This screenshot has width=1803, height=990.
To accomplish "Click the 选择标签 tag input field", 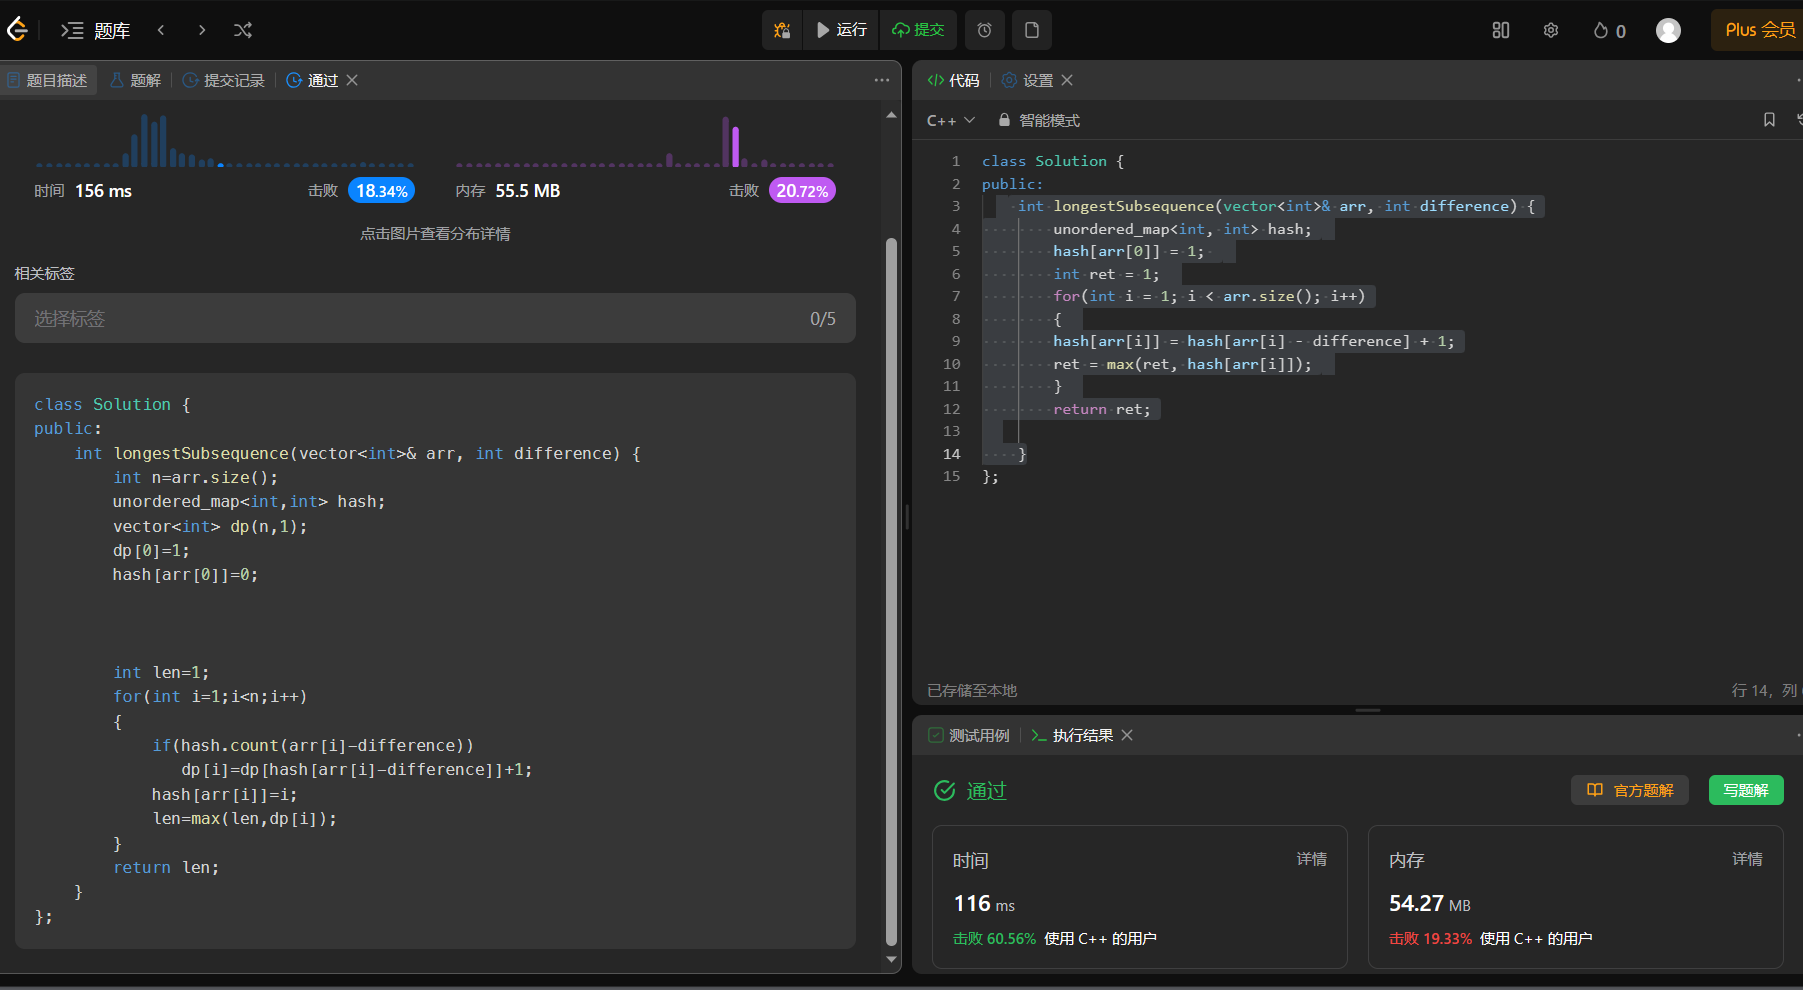I will (x=435, y=318).
